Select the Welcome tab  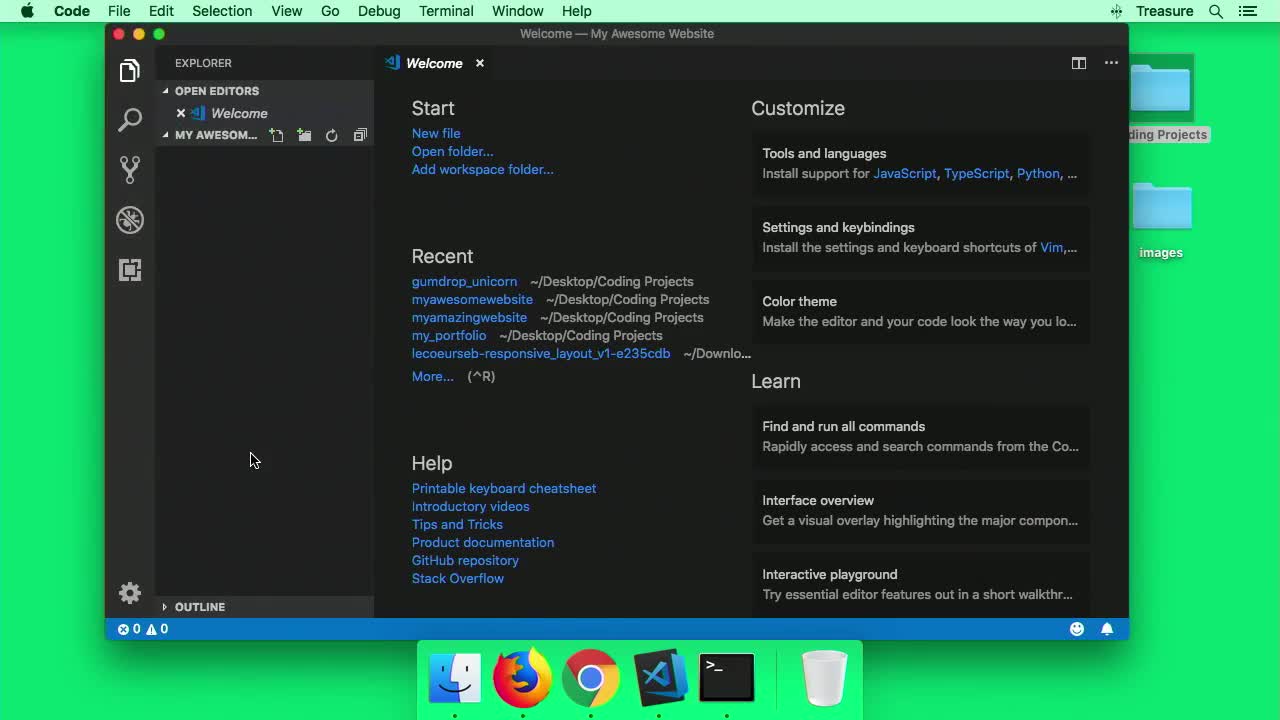434,63
